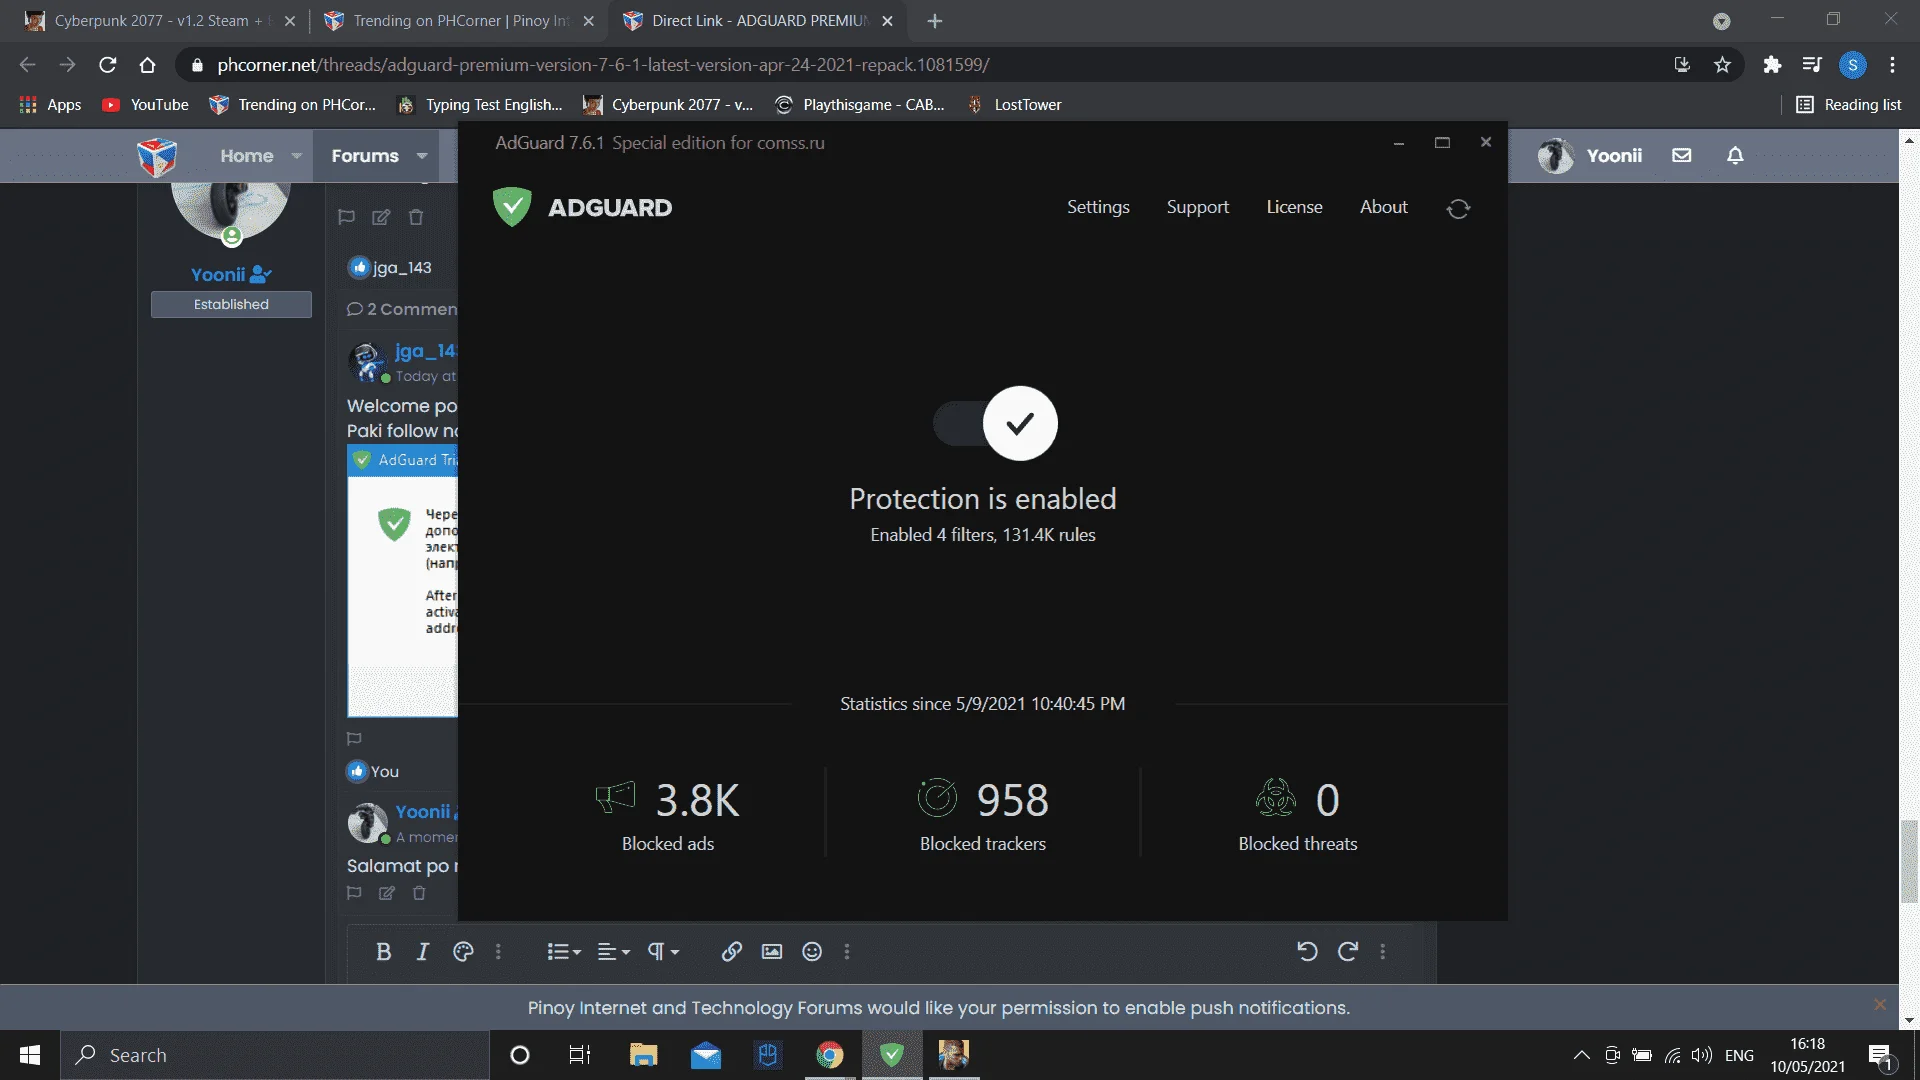This screenshot has width=1920, height=1080.
Task: Open more insert options after emoji
Action: point(847,952)
